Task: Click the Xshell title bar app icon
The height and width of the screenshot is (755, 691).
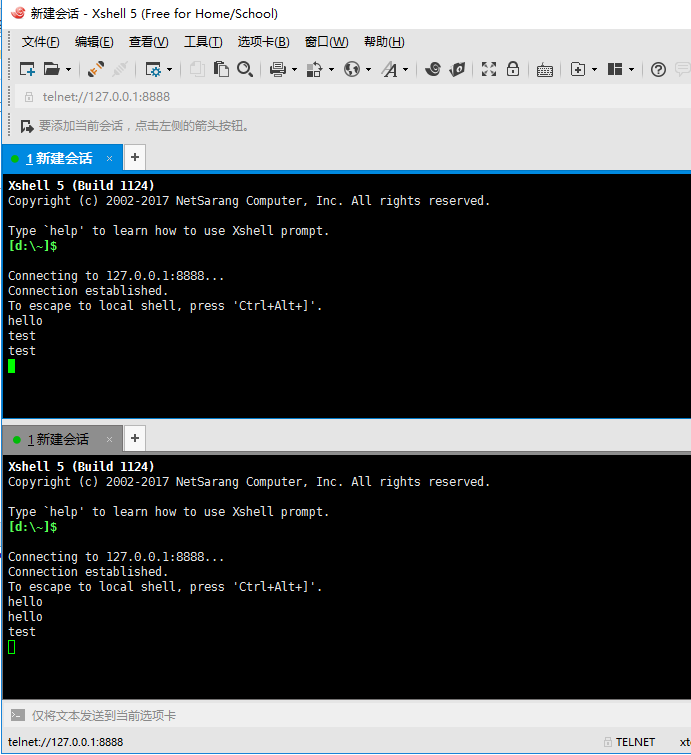Action: click(18, 13)
